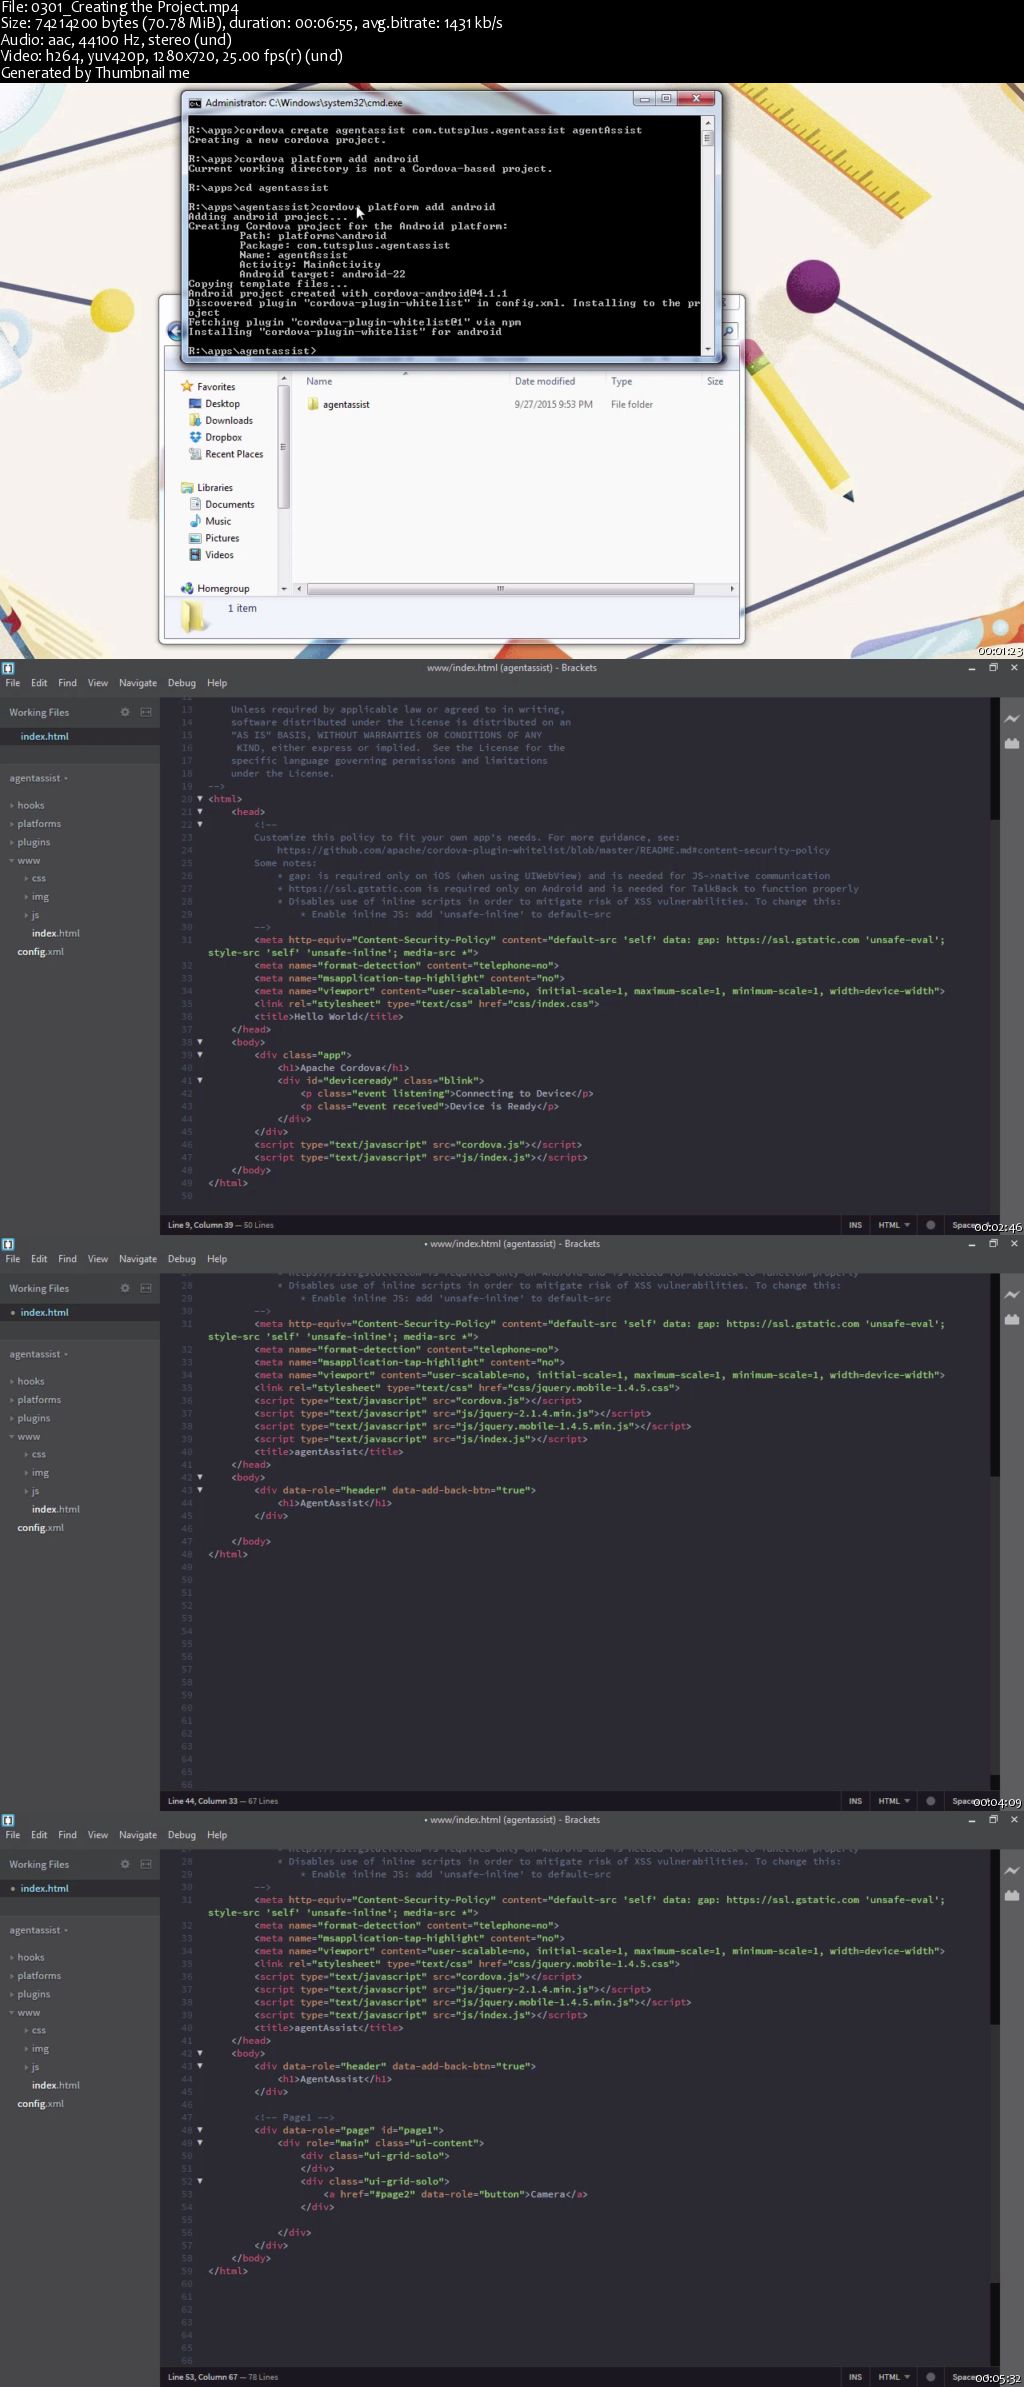
Task: Open agentassist project dropdown in 00:02:46 sidebar
Action: click(38, 778)
